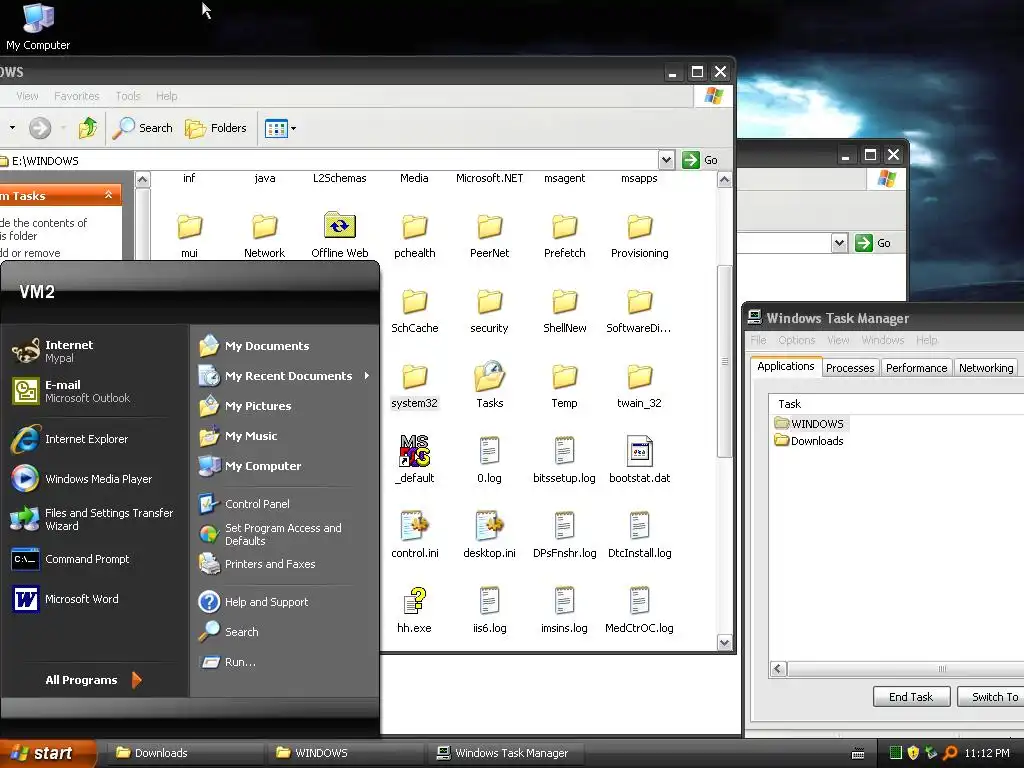Select the _default shortcut file icon
1024x768 pixels.
415,460
